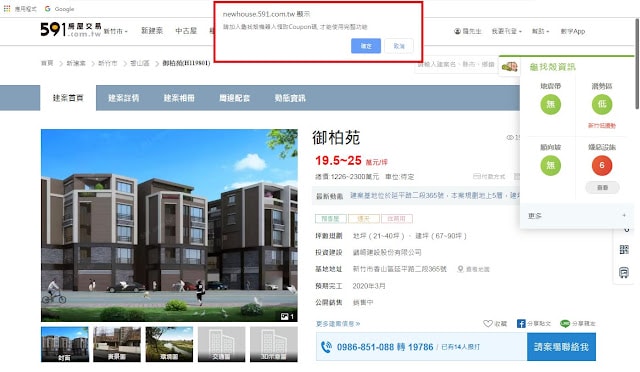Image resolution: width=640 pixels, height=372 pixels.
Task: Go to 新建案 breadcrumb
Action: point(76,63)
